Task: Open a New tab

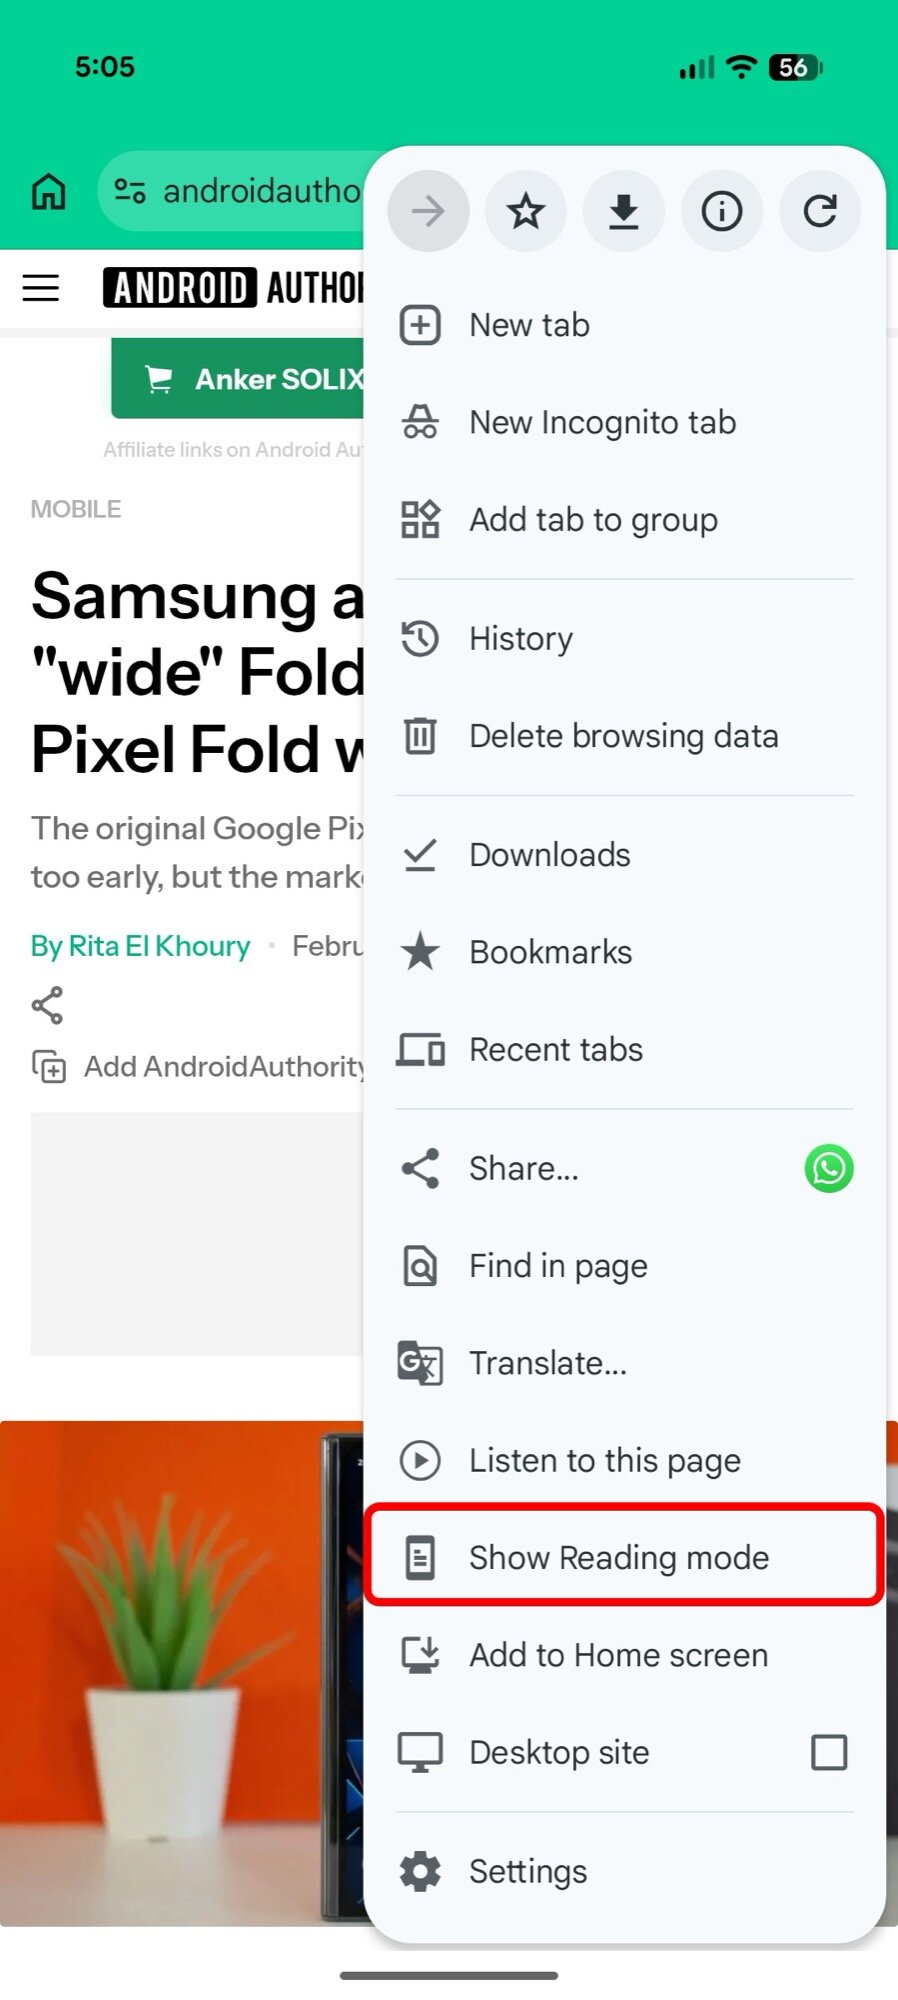Action: (530, 324)
